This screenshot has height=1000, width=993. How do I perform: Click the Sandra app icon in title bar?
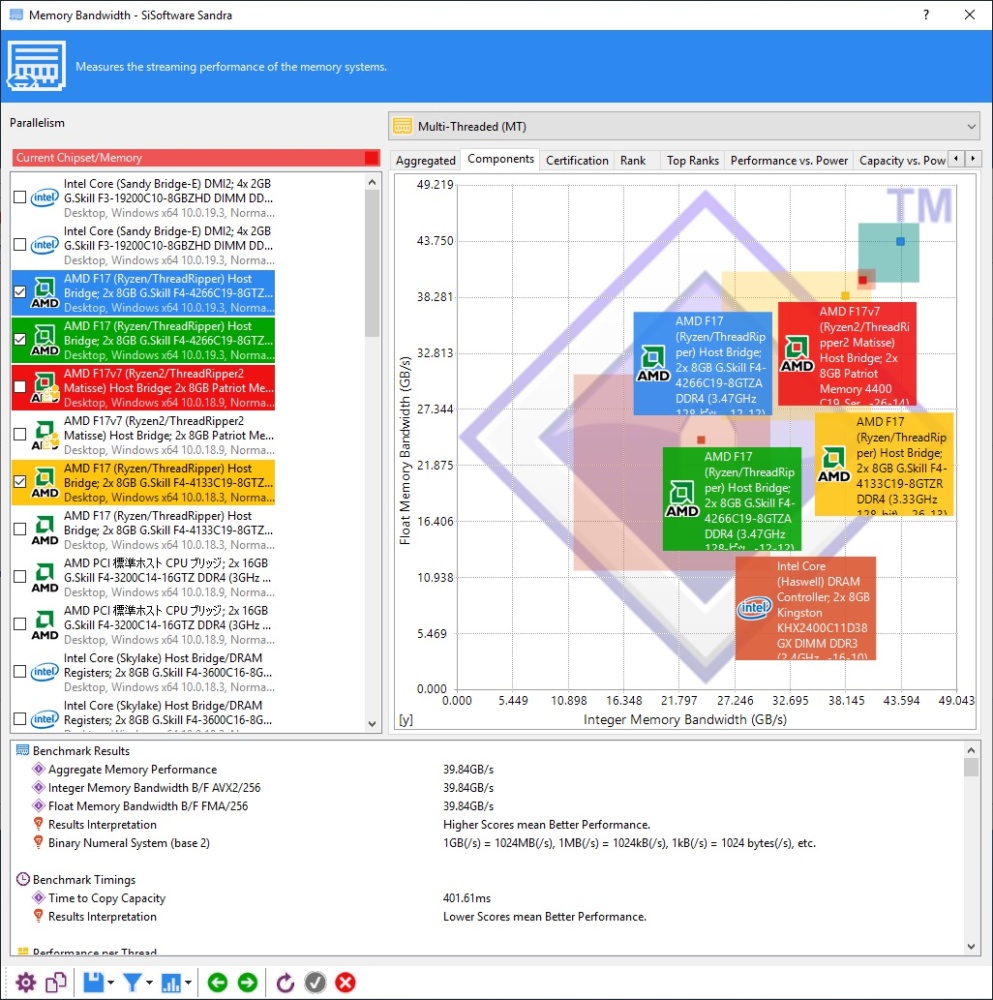click(16, 15)
